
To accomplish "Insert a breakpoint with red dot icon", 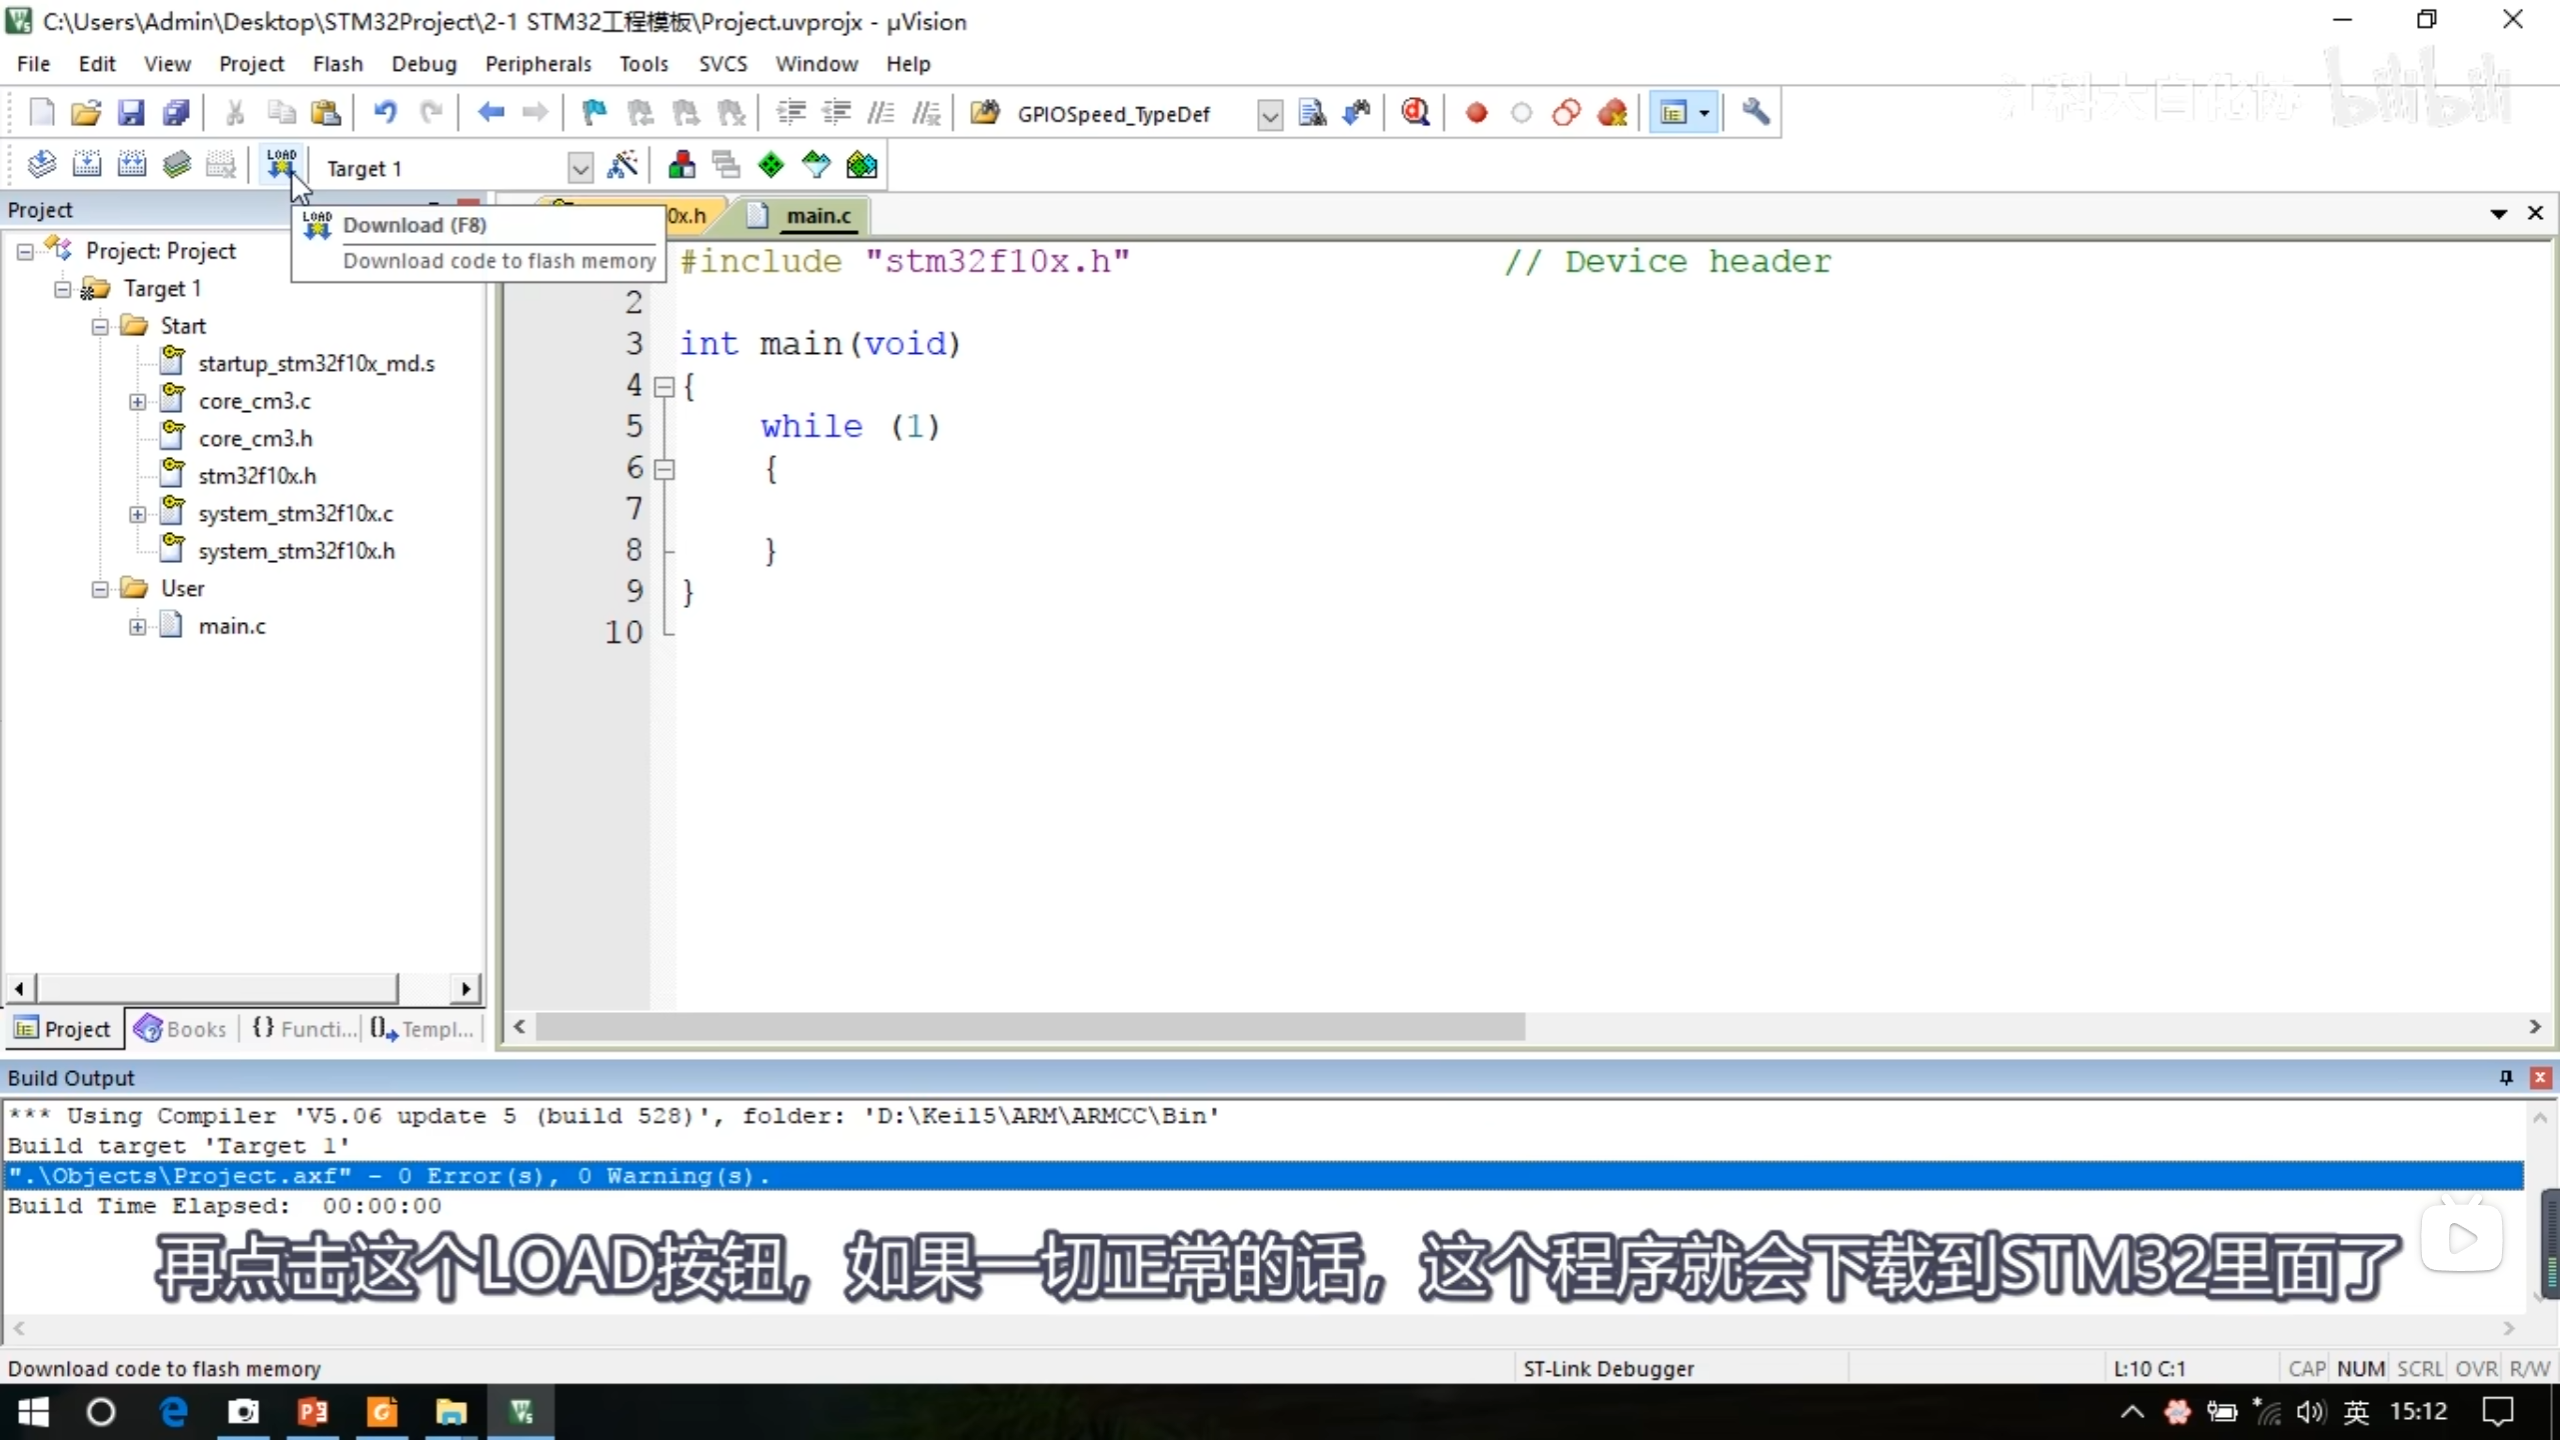I will 1476,112.
